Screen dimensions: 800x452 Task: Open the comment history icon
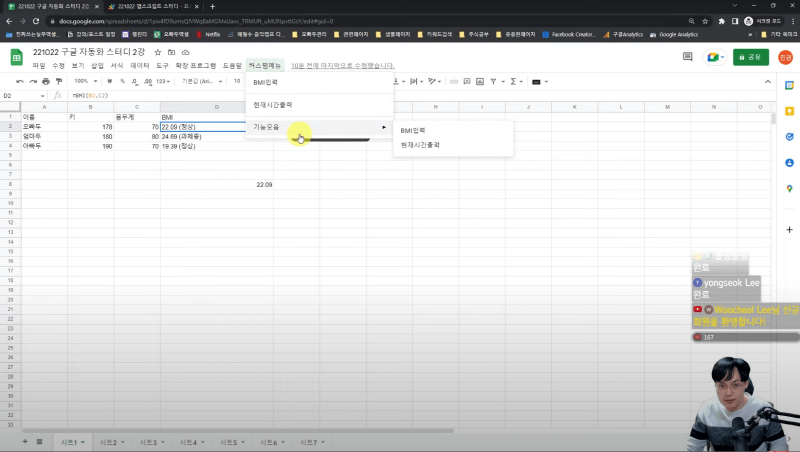(x=688, y=57)
